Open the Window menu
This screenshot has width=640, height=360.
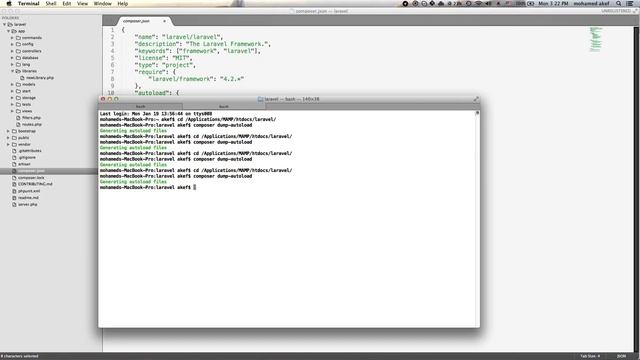[x=102, y=4]
